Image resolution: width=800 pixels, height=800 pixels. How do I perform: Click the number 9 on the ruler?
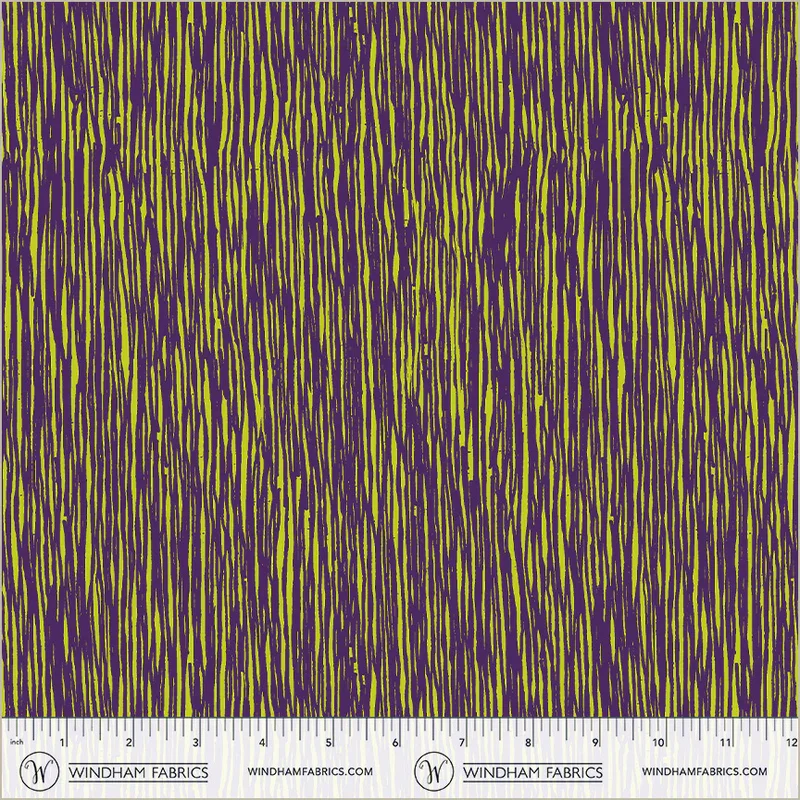click(x=595, y=743)
